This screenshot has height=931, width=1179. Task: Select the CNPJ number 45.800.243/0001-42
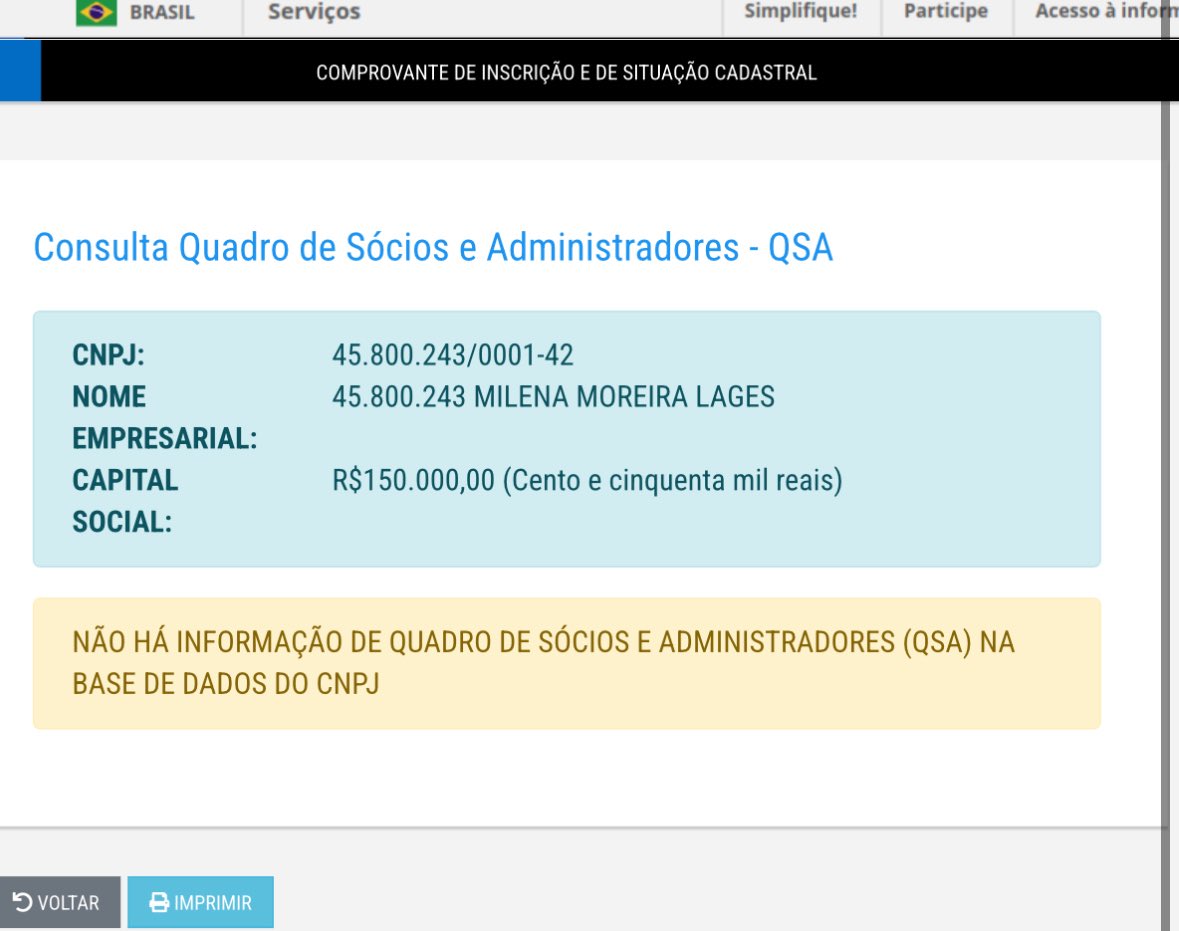click(x=453, y=355)
